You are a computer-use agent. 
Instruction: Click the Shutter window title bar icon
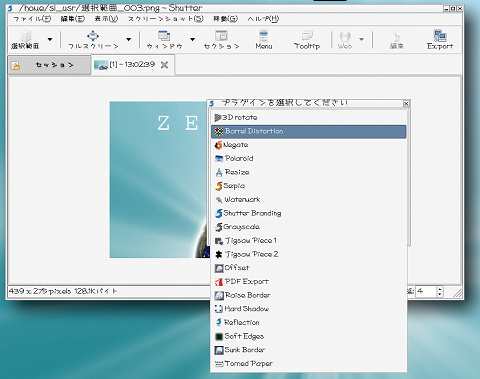click(x=10, y=8)
